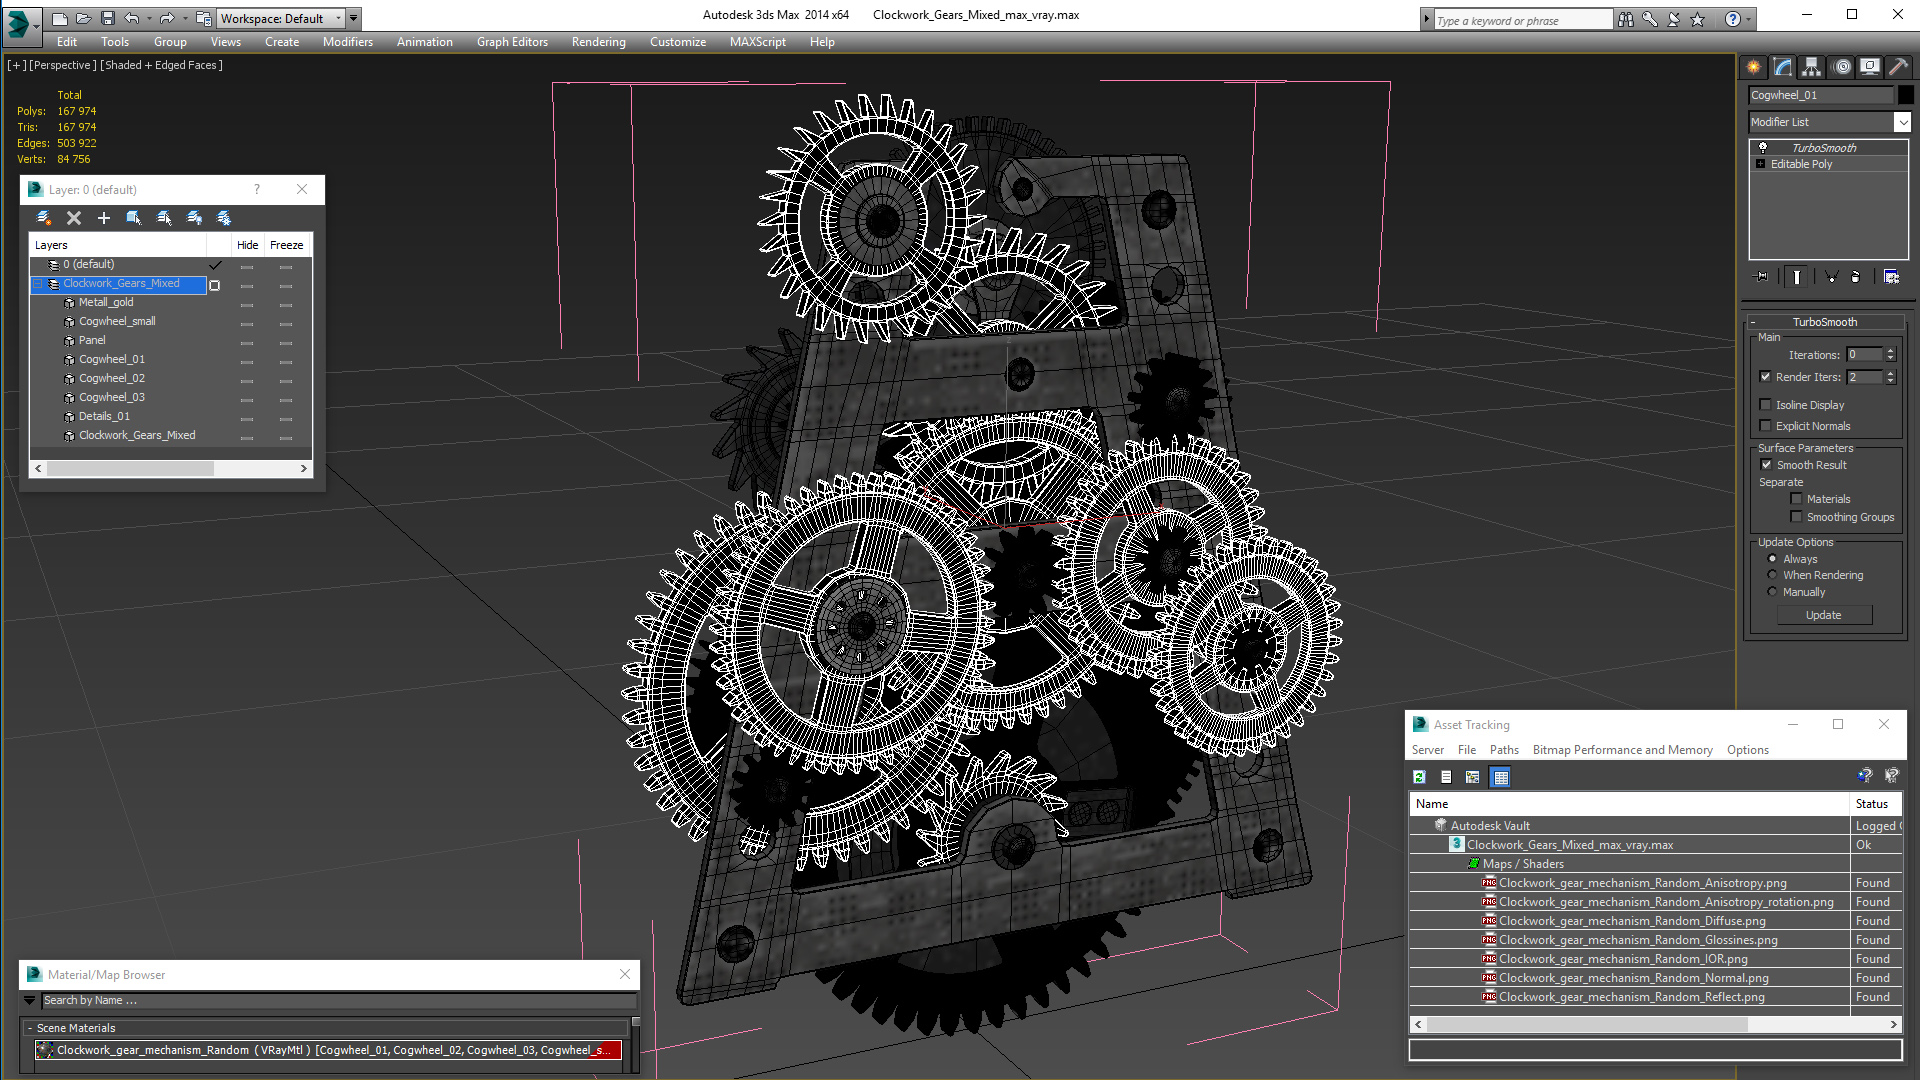Toggle the Render Iters checkbox
1920x1080 pixels.
tap(1766, 377)
